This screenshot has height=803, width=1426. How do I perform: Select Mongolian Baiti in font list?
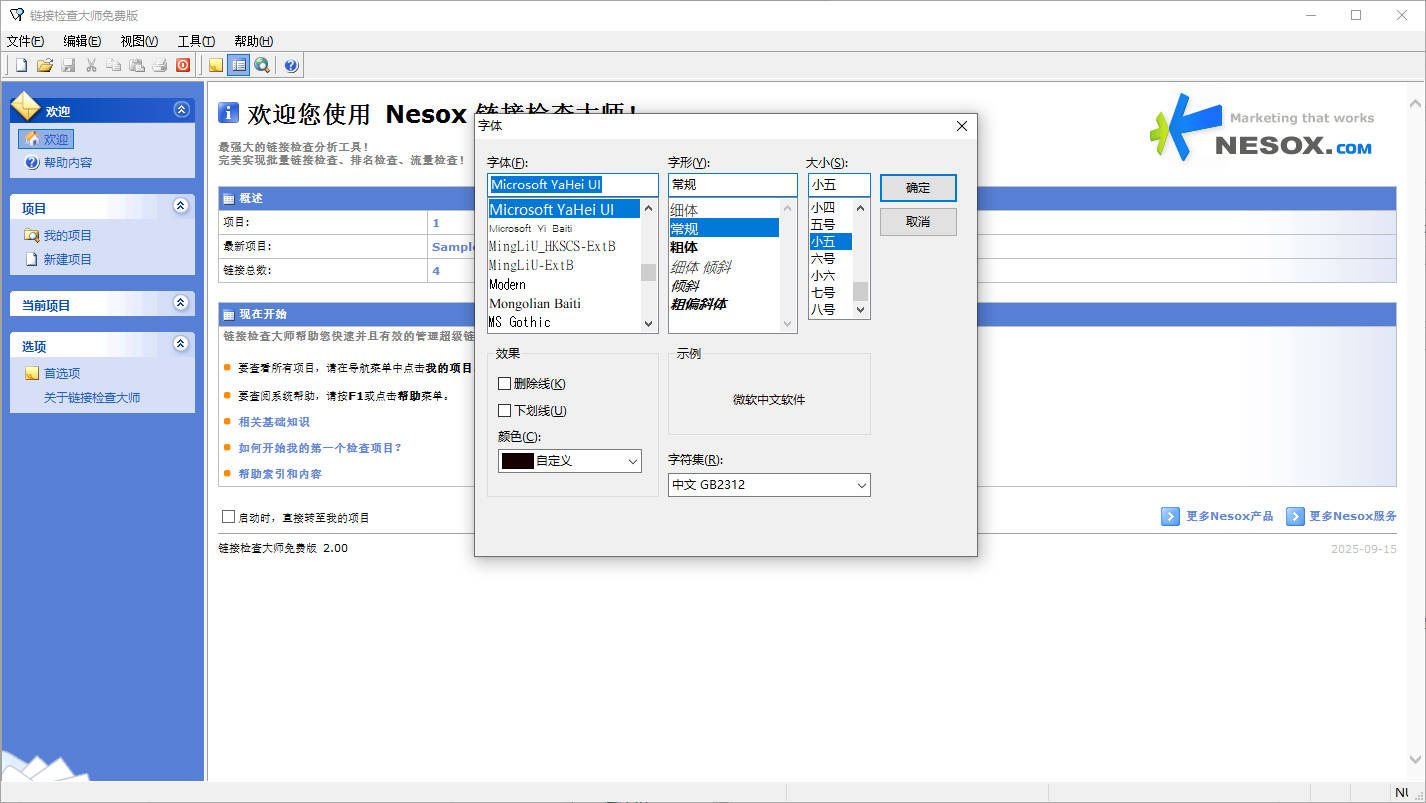[x=564, y=303]
